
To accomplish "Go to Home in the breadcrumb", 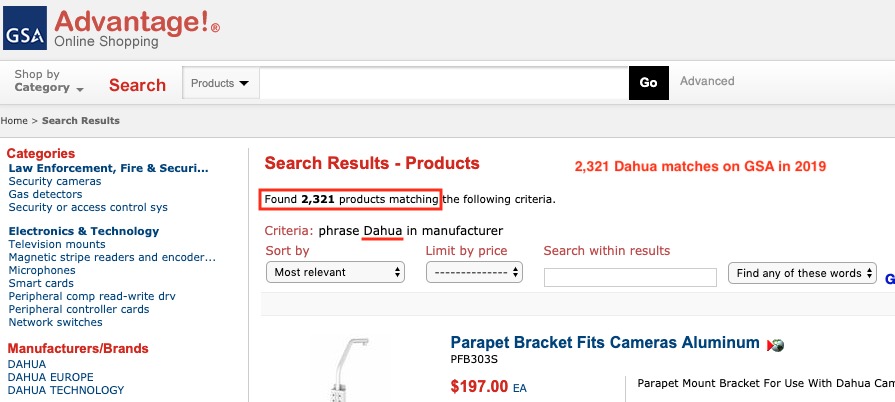I will click(14, 120).
